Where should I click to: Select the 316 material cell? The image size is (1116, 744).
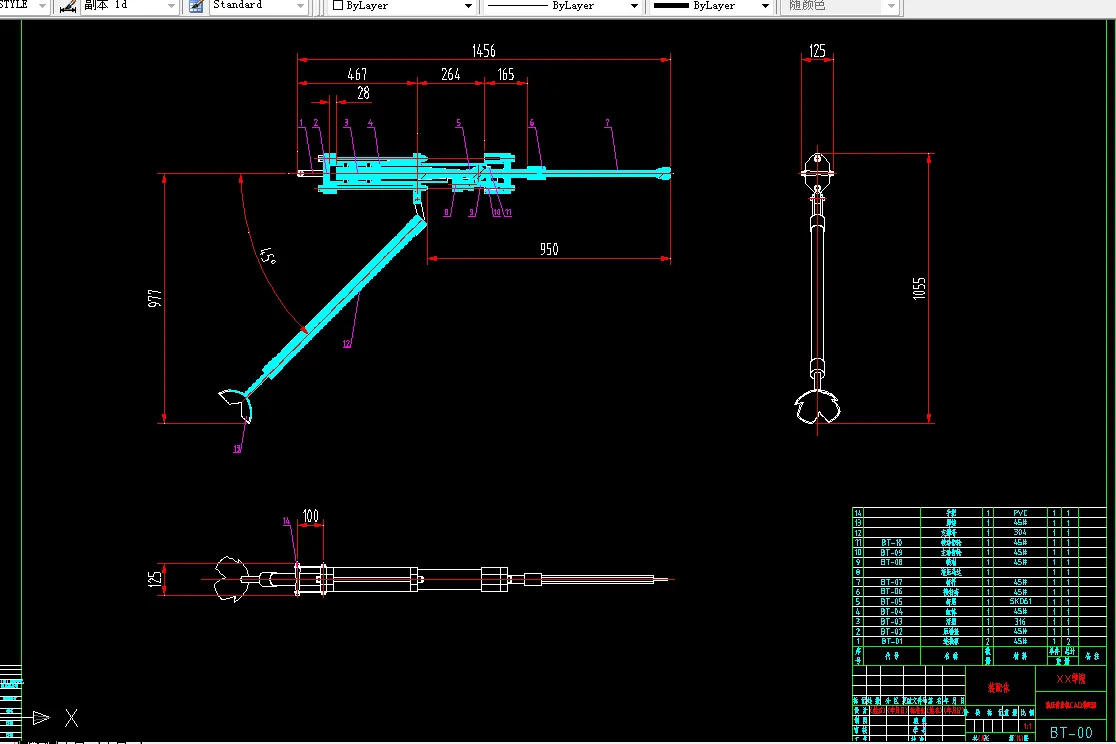[x=1020, y=622]
